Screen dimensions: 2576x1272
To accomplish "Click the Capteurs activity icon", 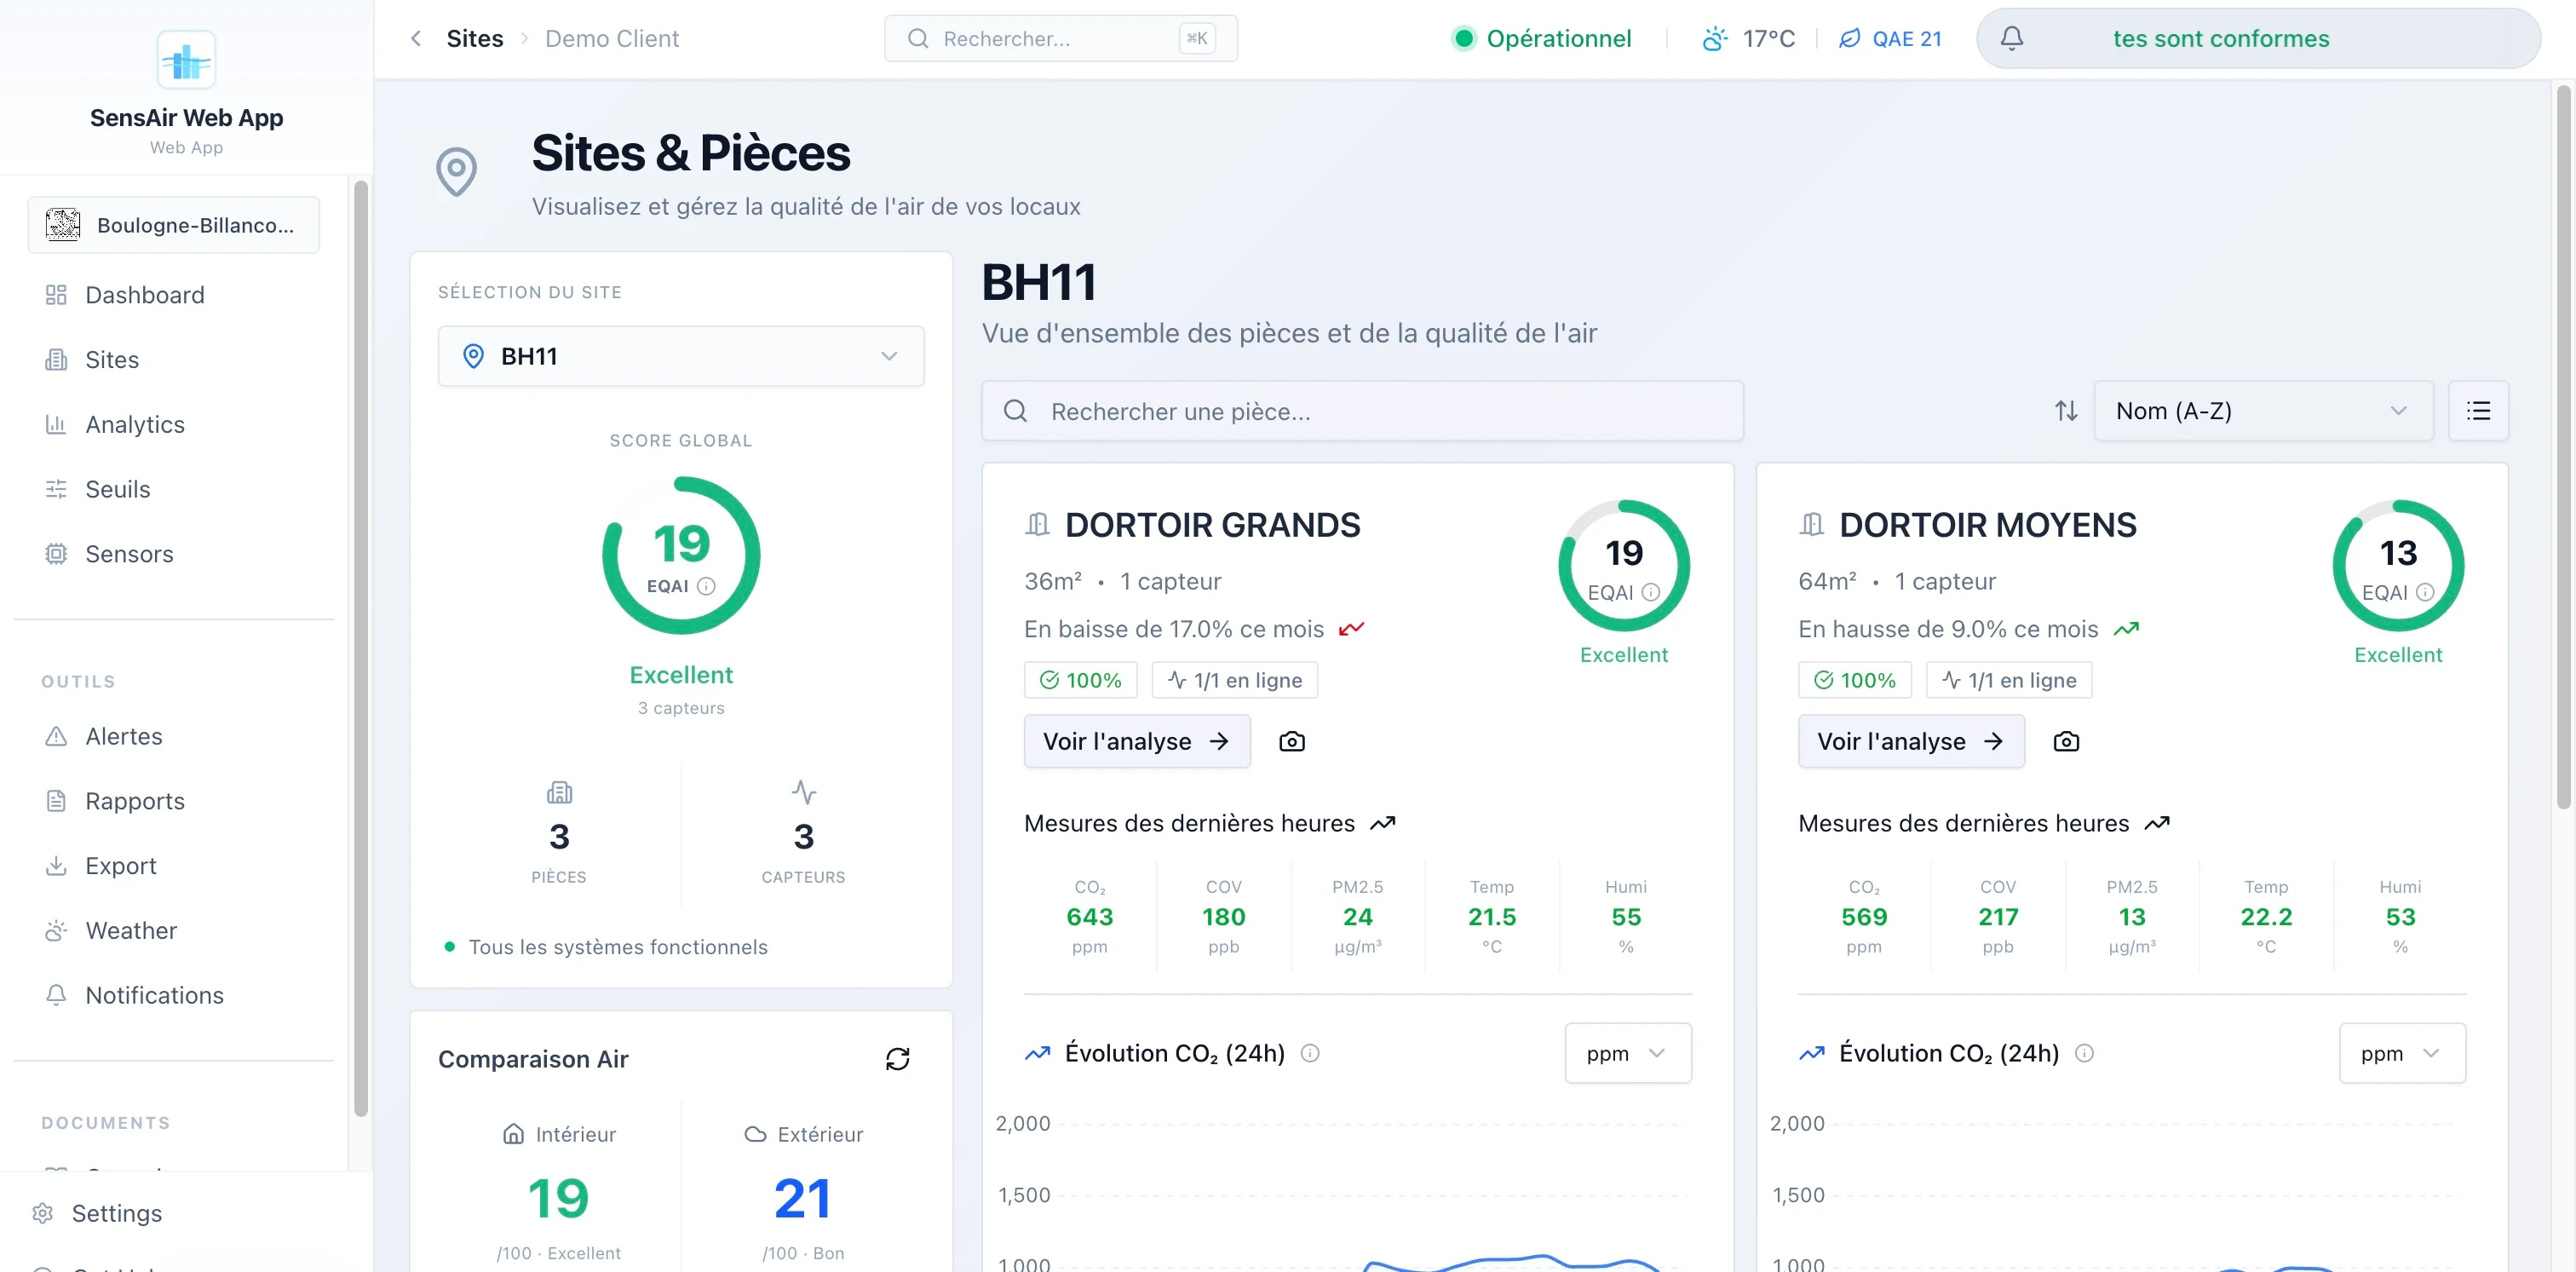I will (x=804, y=793).
